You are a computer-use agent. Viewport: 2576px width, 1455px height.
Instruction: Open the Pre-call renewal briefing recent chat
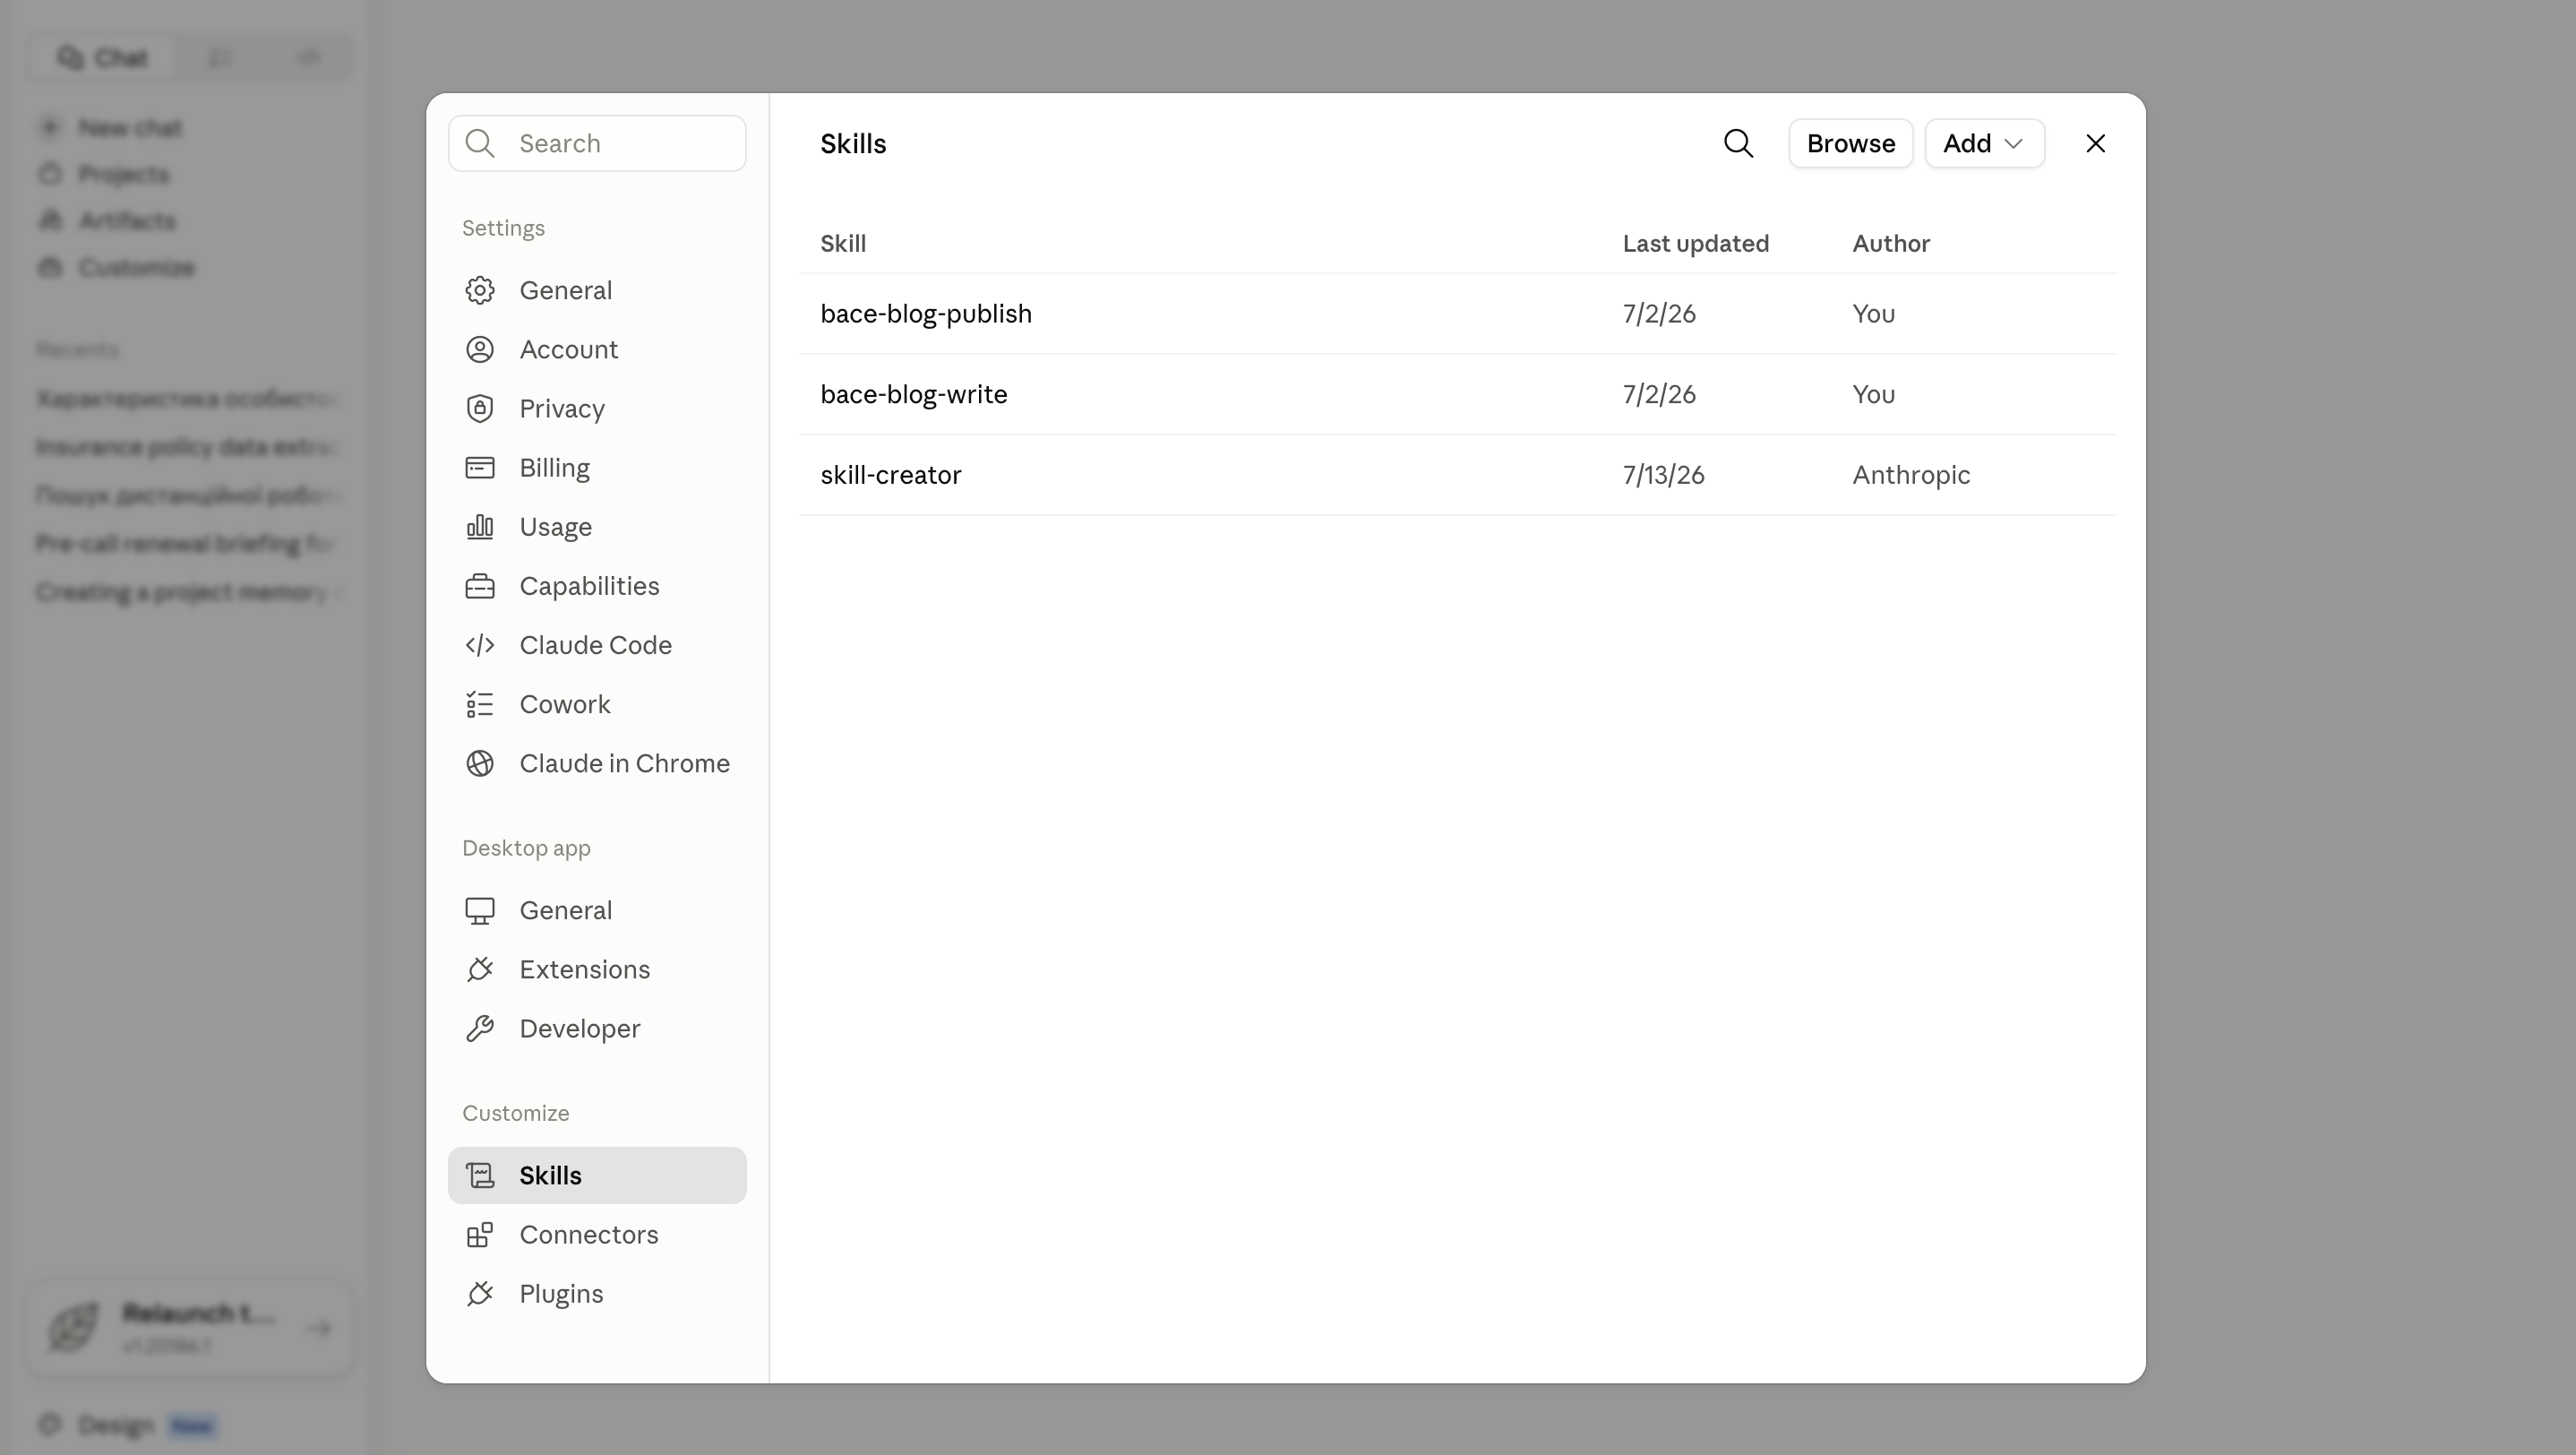click(188, 543)
